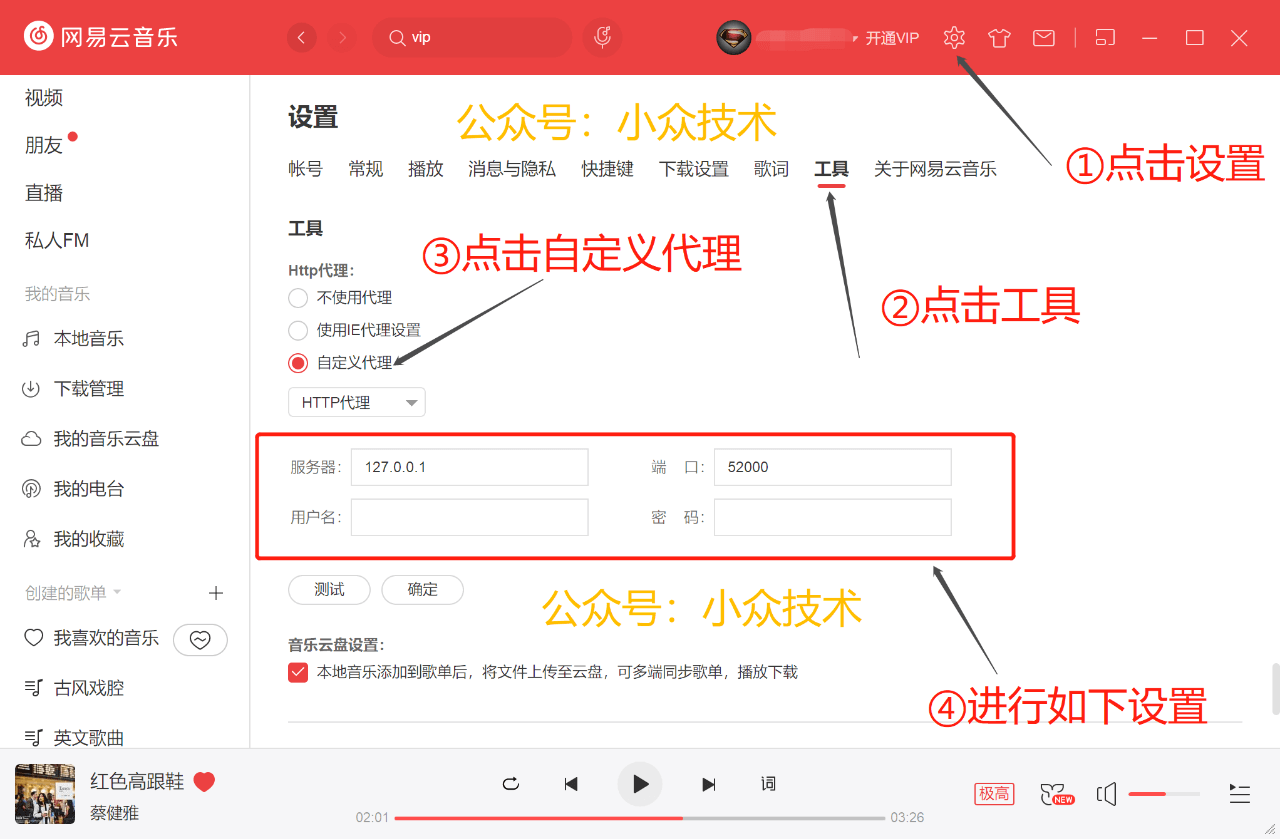Screen dimensions: 1280x839
Task: Open the messages envelope icon
Action: click(1044, 38)
